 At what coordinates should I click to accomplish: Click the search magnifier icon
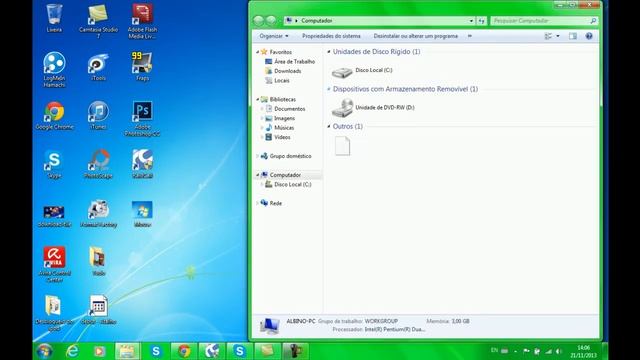[x=593, y=20]
